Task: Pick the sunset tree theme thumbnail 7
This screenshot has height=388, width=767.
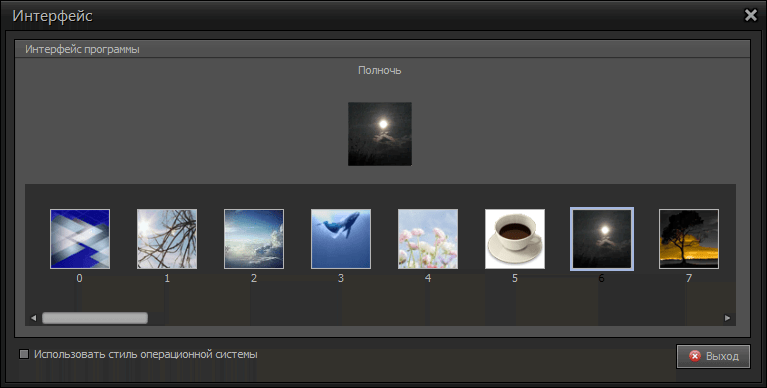Action: [689, 239]
